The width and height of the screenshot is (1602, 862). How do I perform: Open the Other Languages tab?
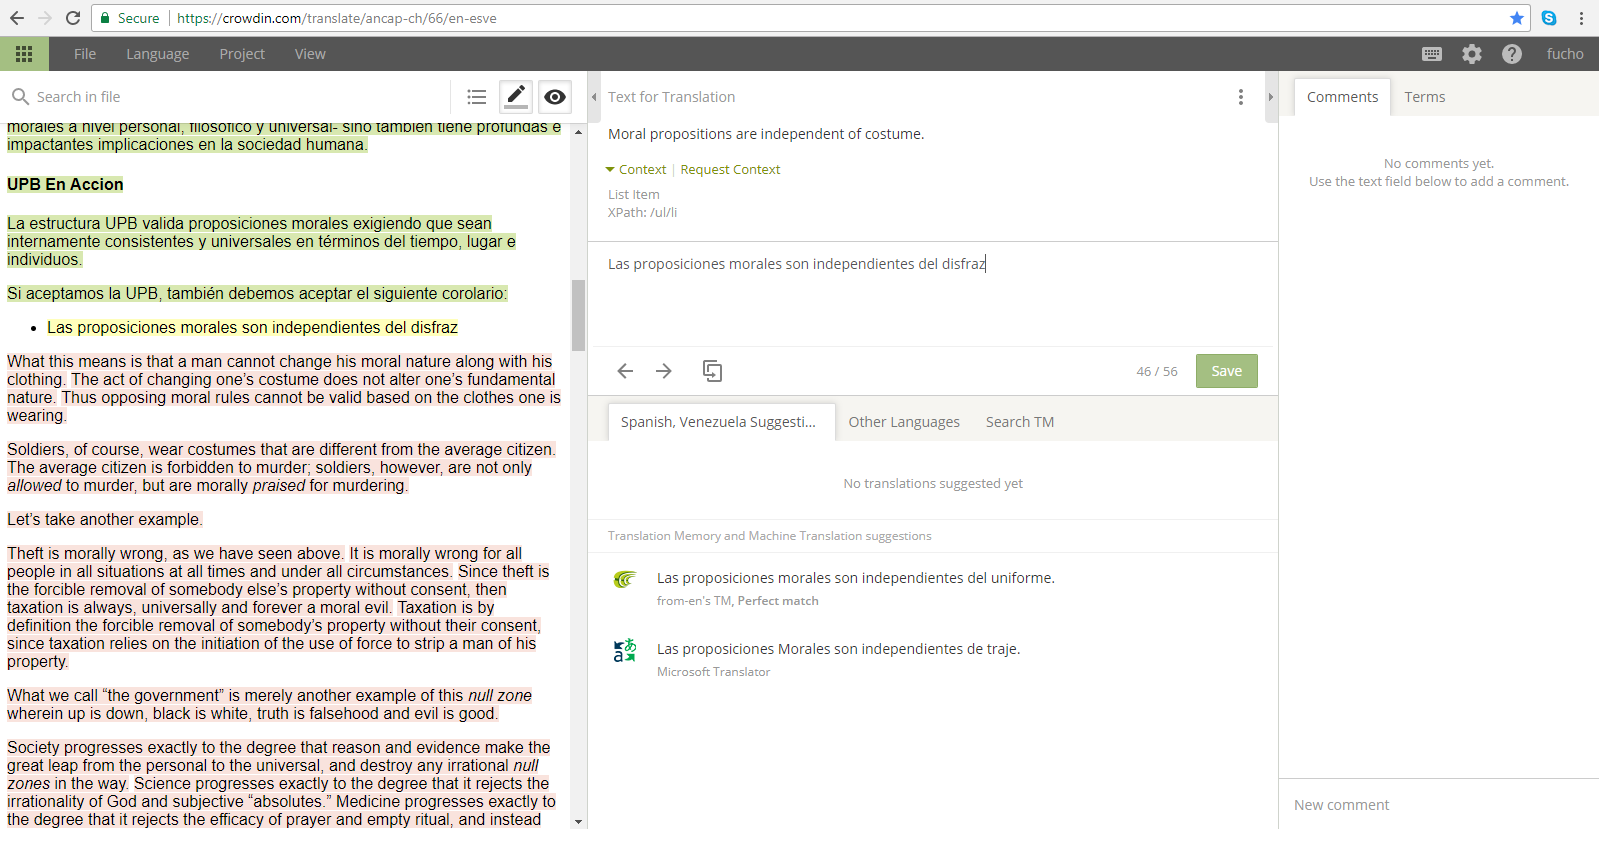[x=904, y=422]
